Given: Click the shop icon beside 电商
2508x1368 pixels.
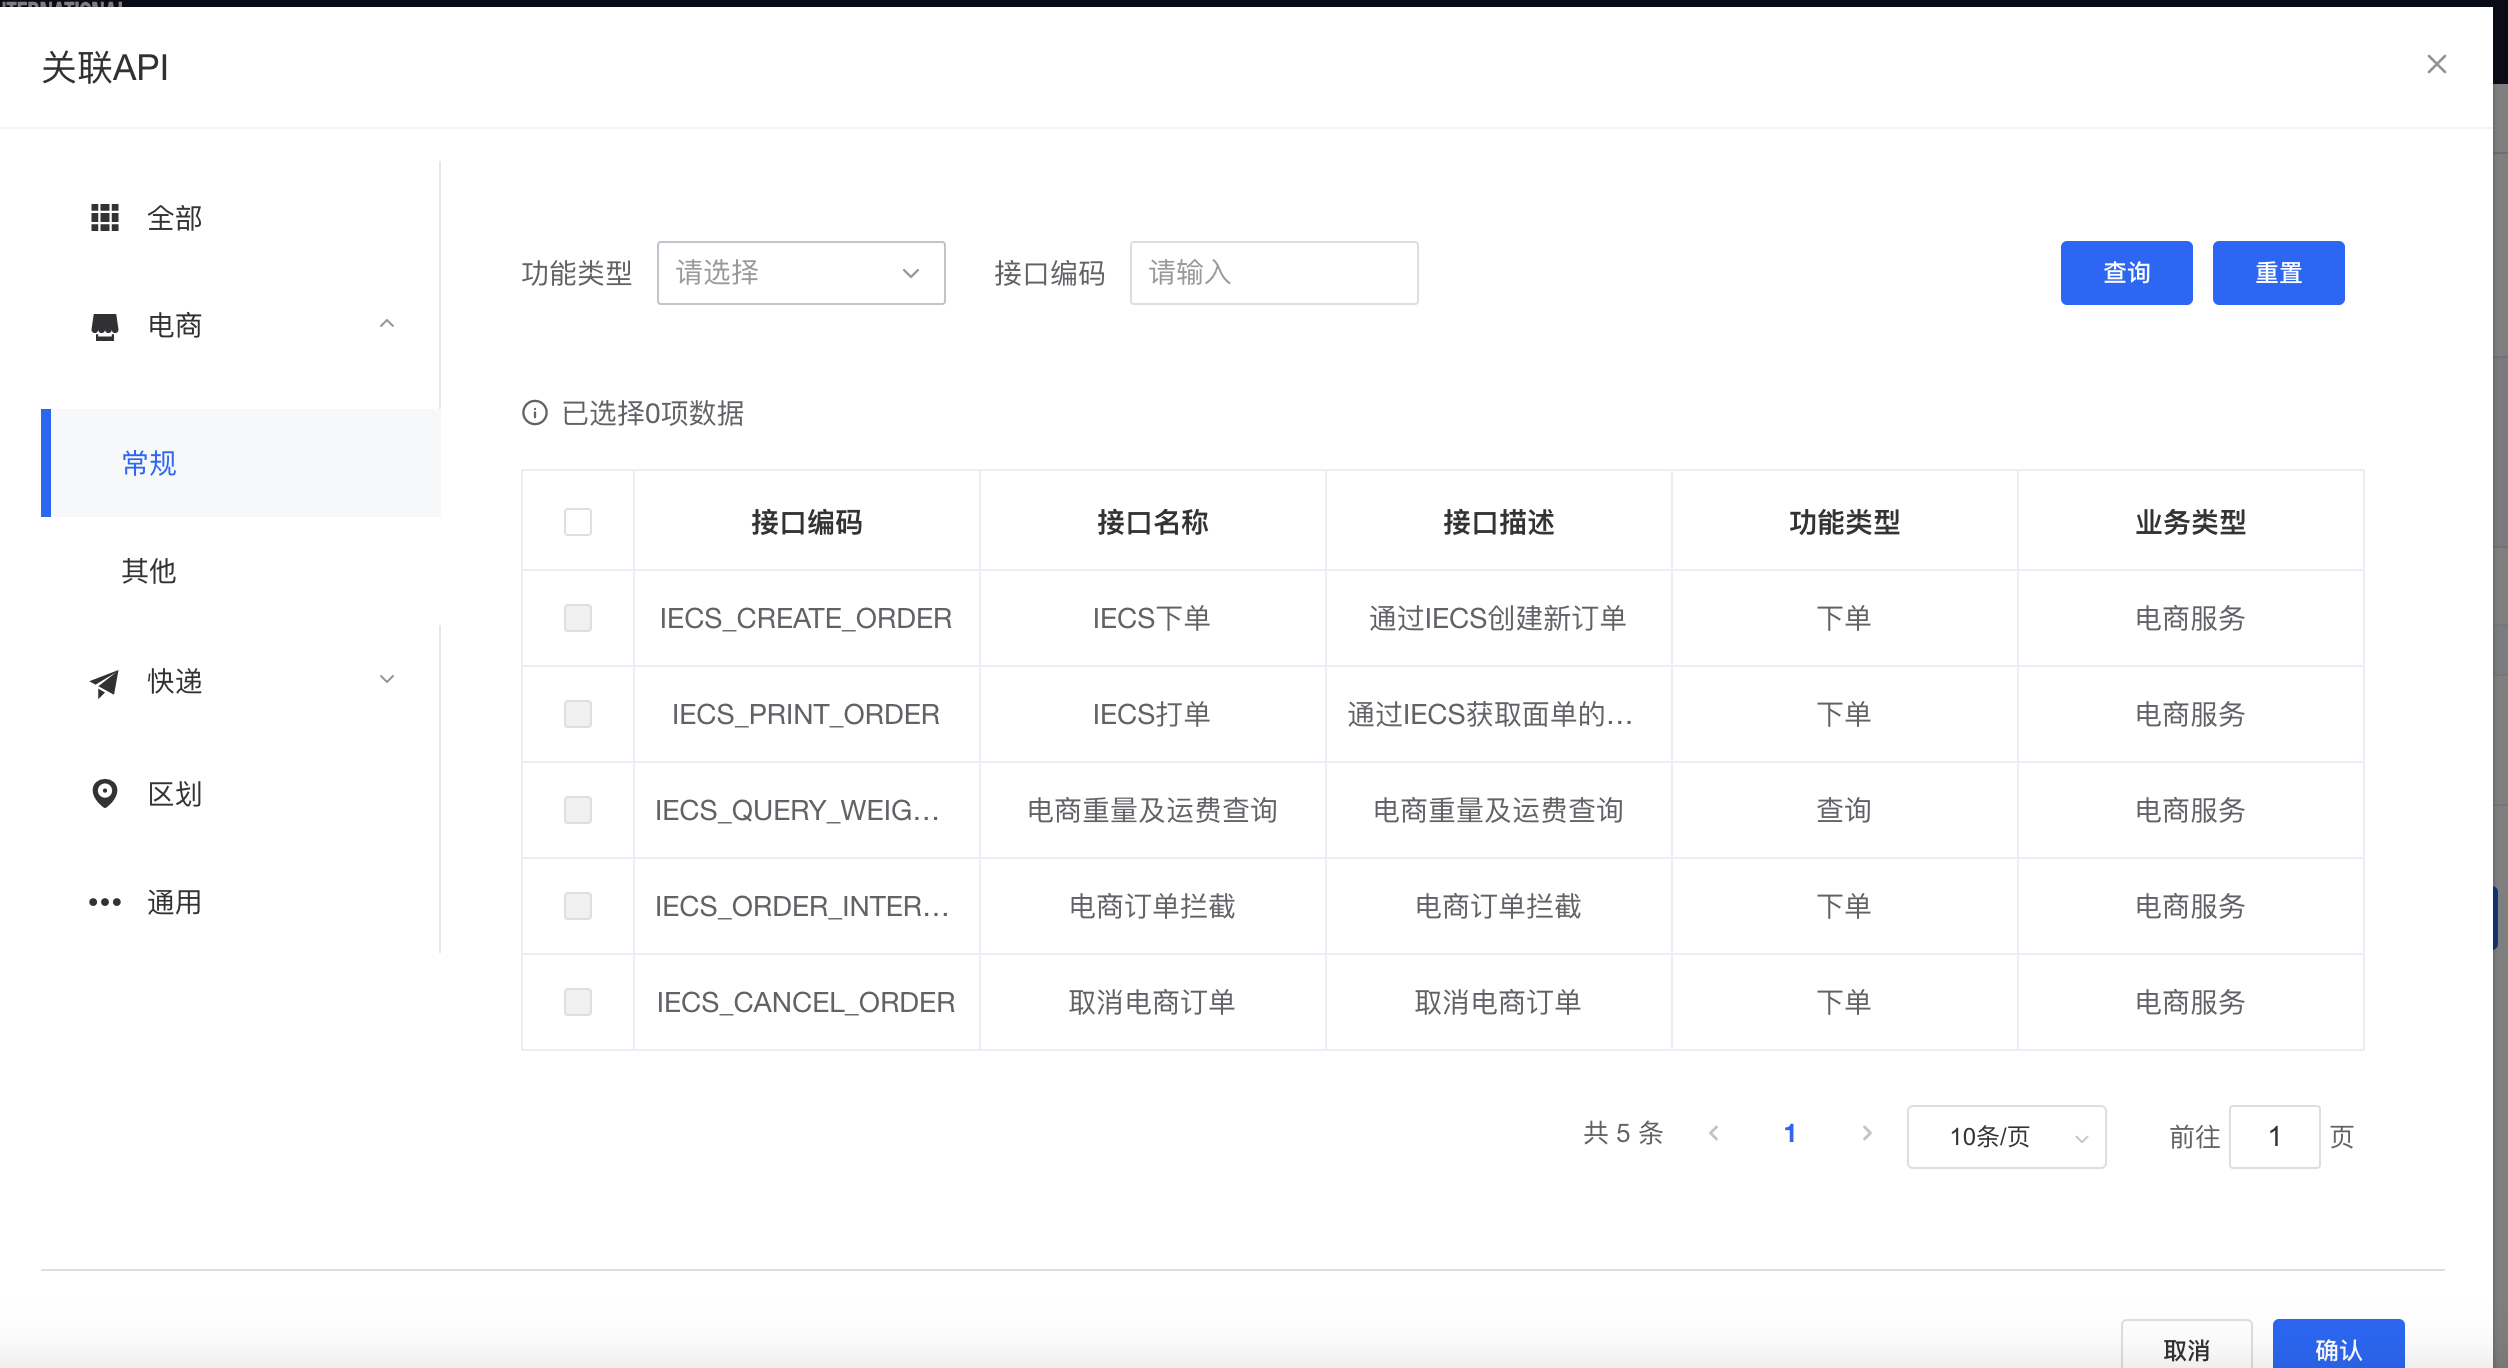Looking at the screenshot, I should tap(105, 326).
